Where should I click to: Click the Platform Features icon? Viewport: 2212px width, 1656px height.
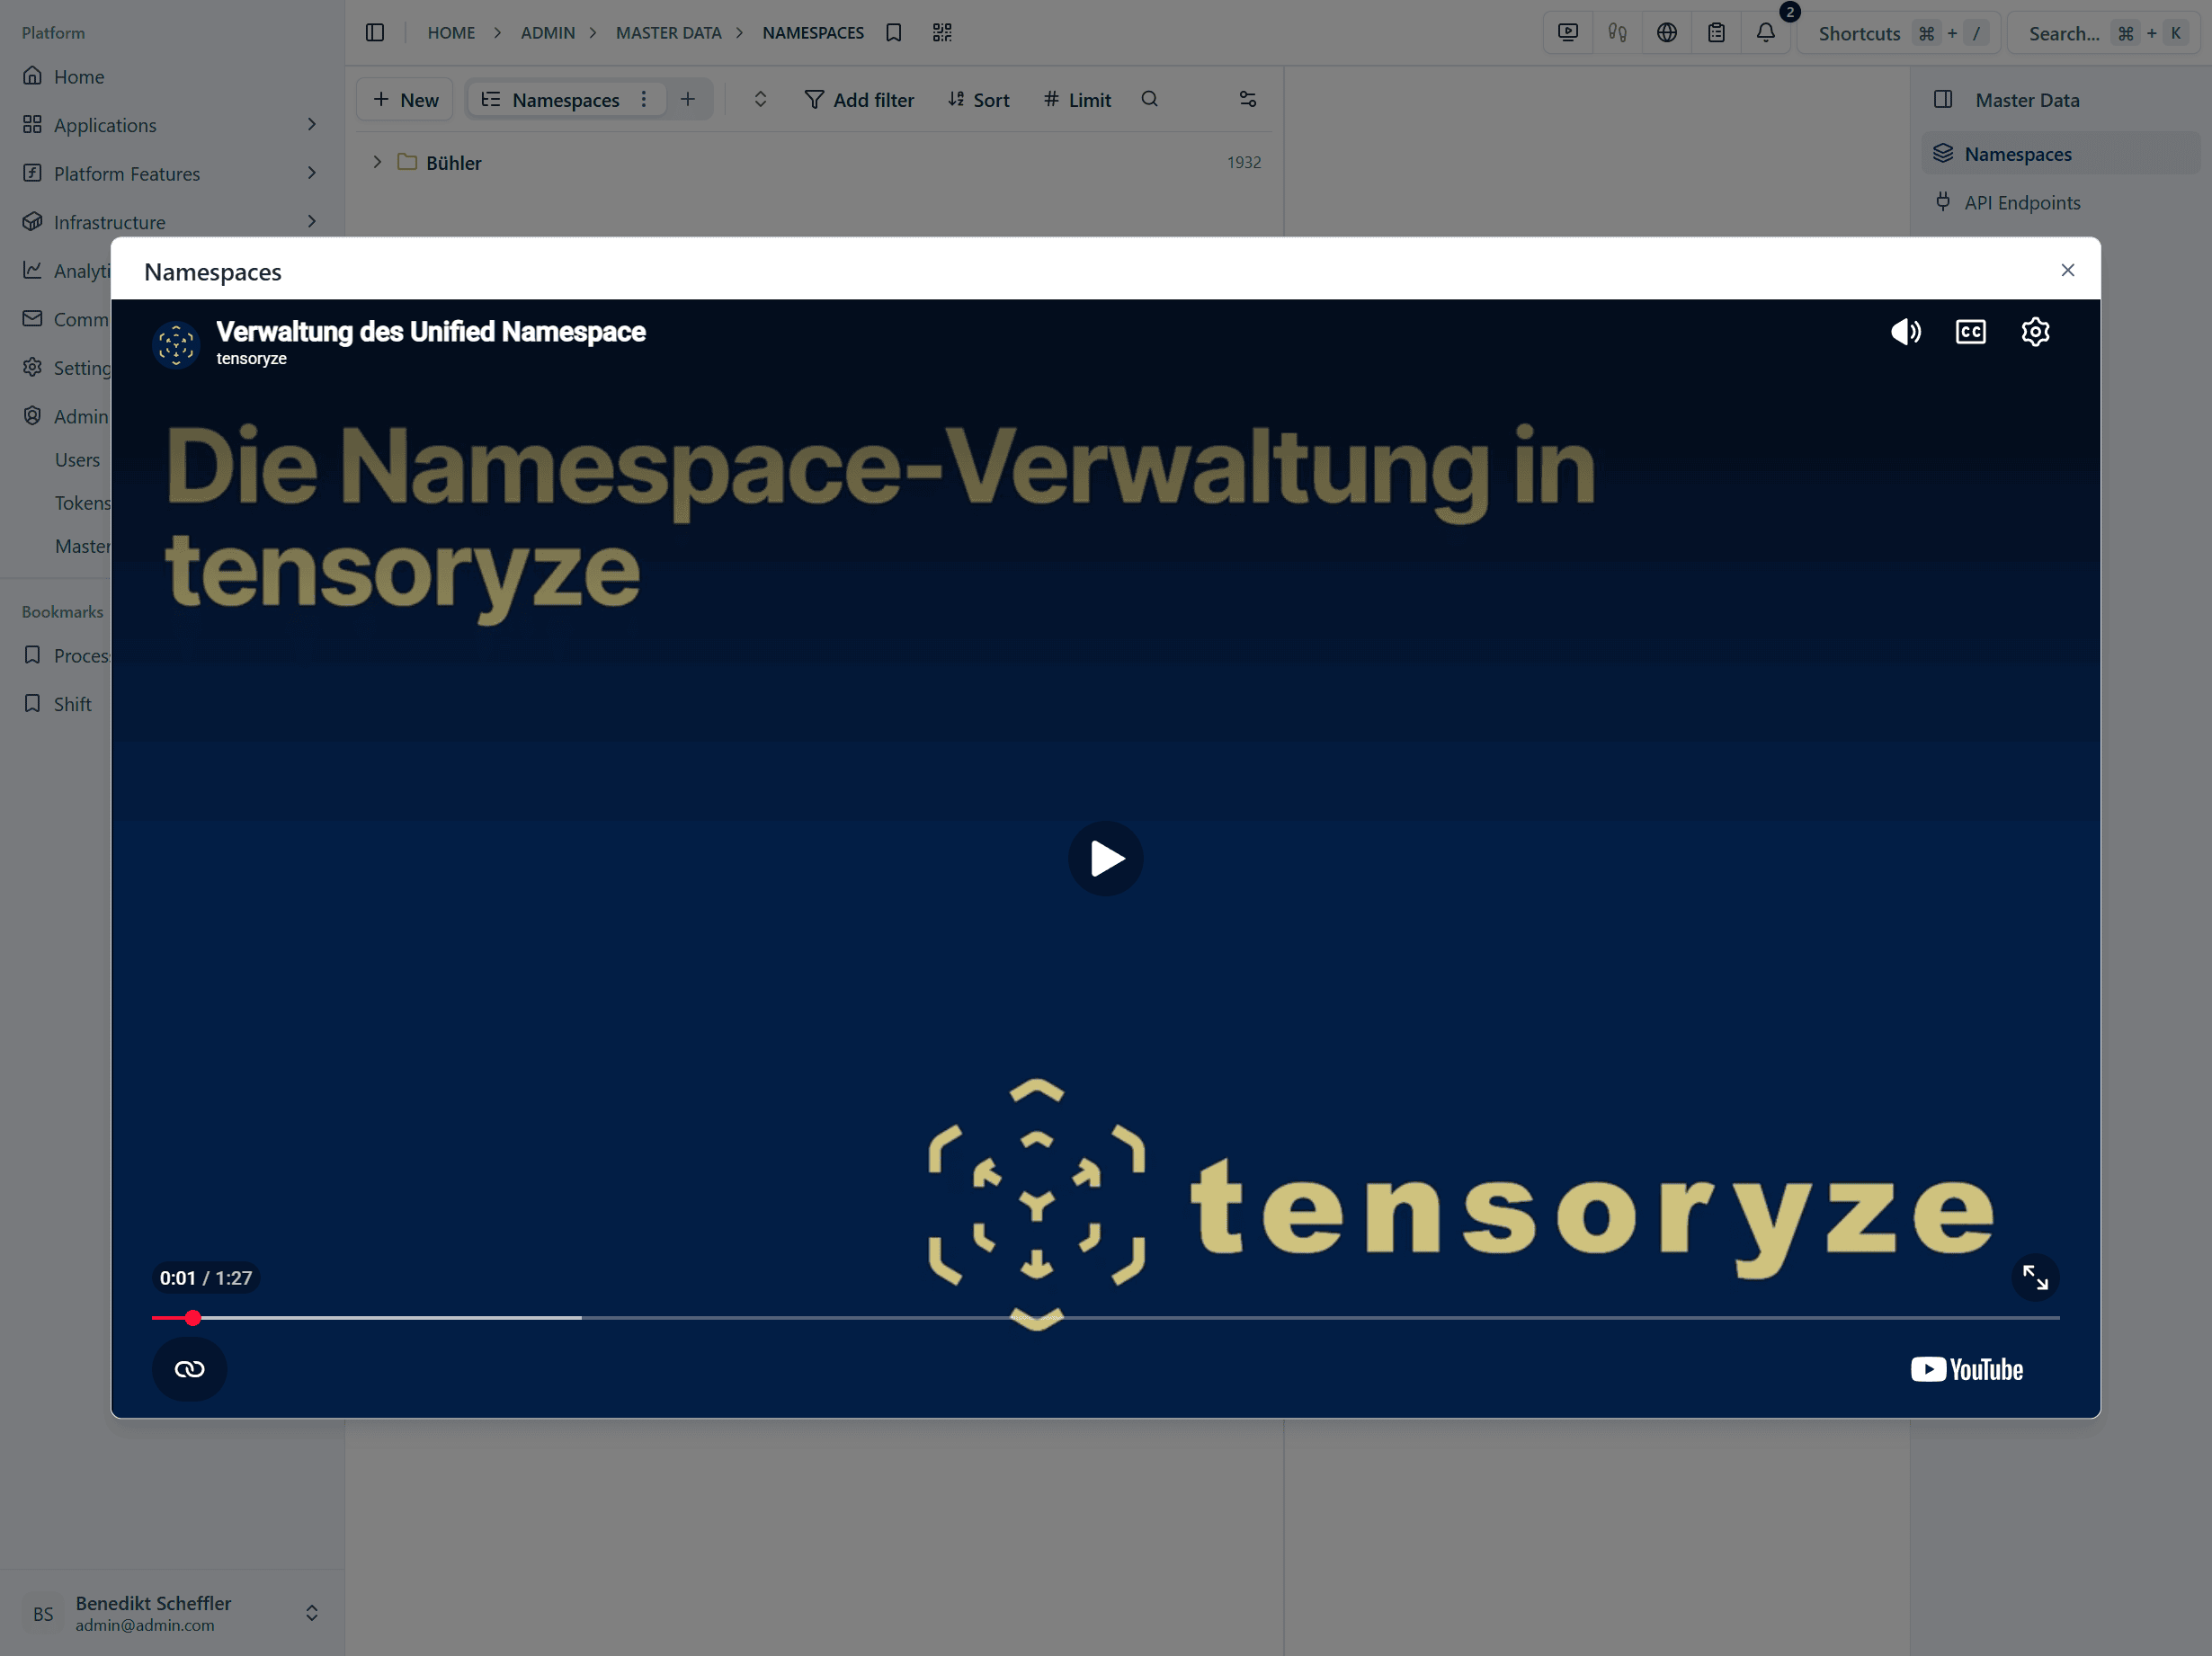coord(33,173)
